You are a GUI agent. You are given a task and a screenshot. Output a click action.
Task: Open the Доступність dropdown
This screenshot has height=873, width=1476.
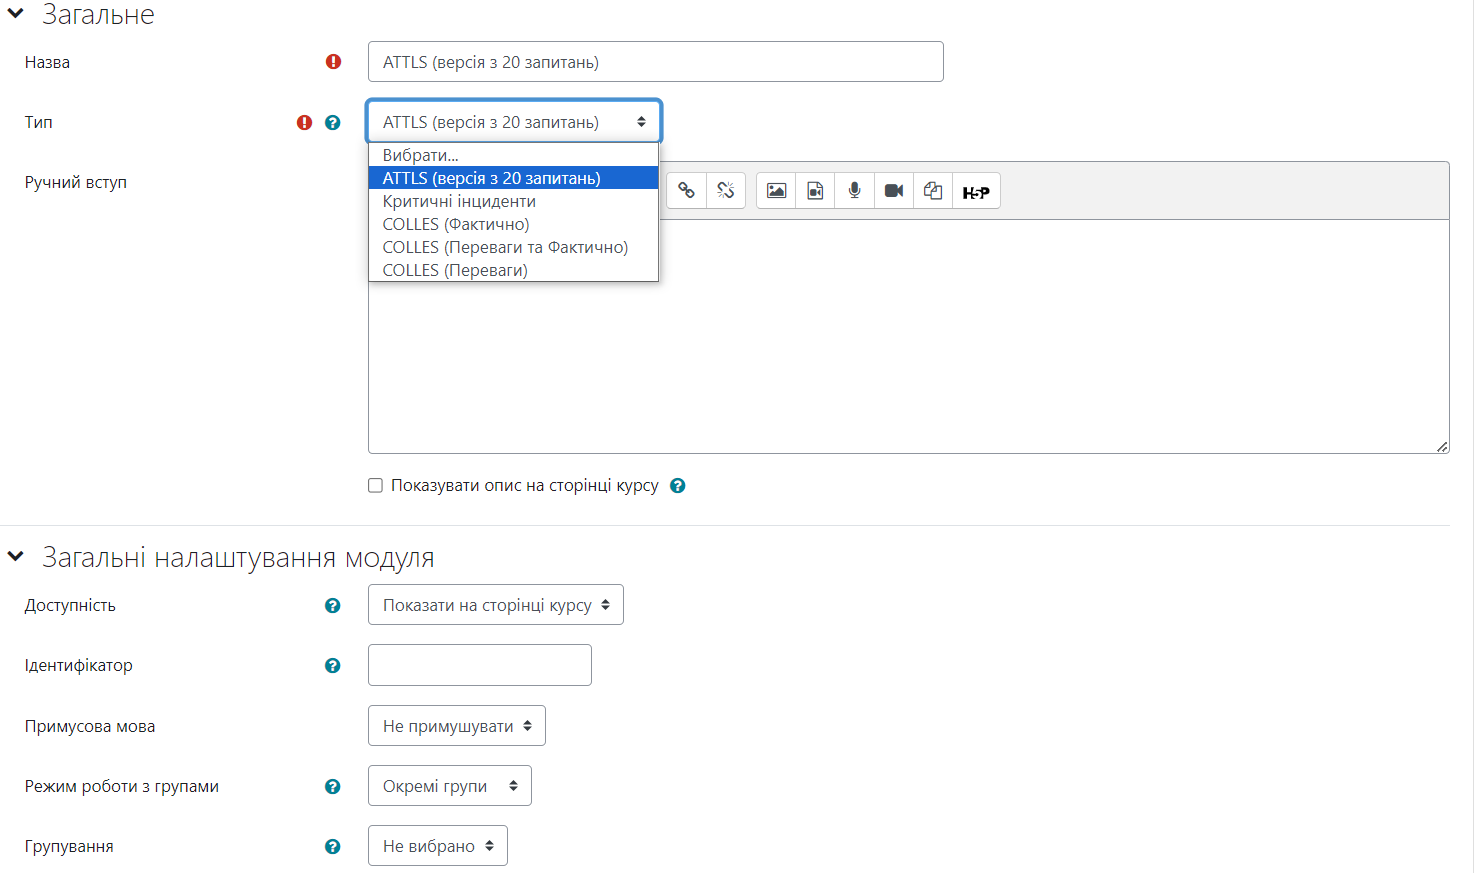[496, 605]
